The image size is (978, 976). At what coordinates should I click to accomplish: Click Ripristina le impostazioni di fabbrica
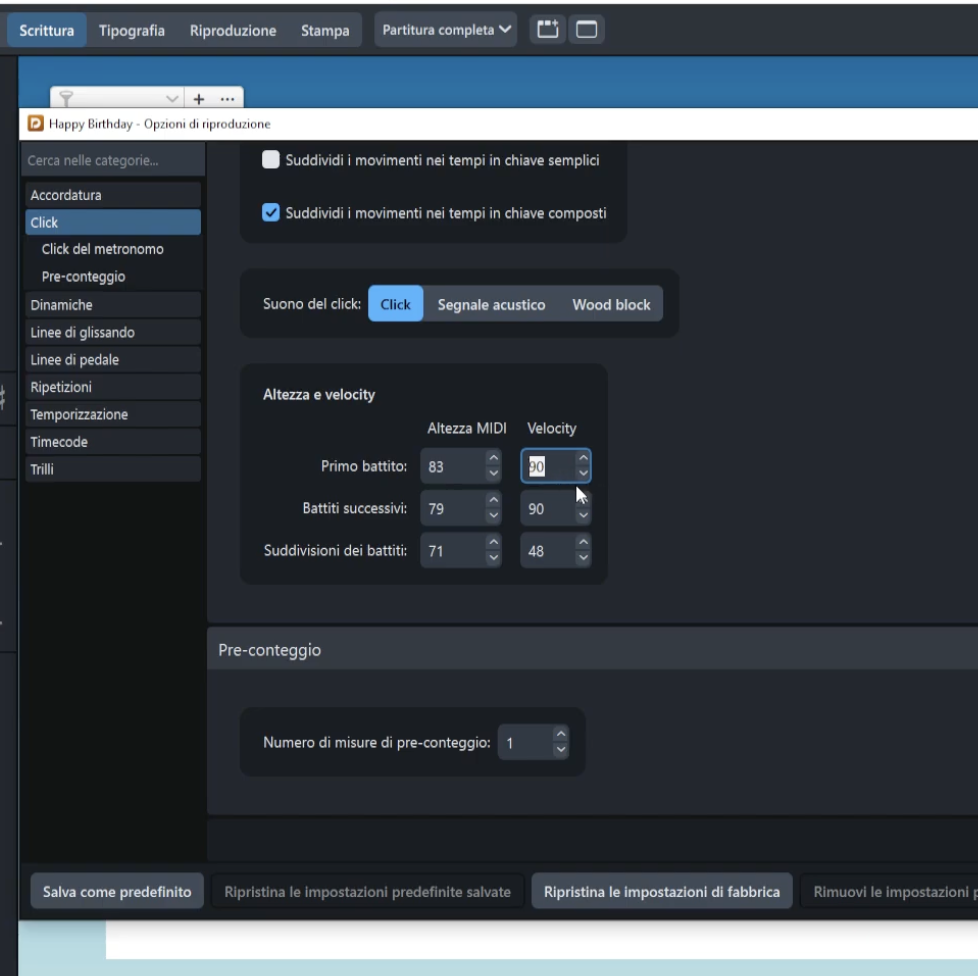point(661,891)
